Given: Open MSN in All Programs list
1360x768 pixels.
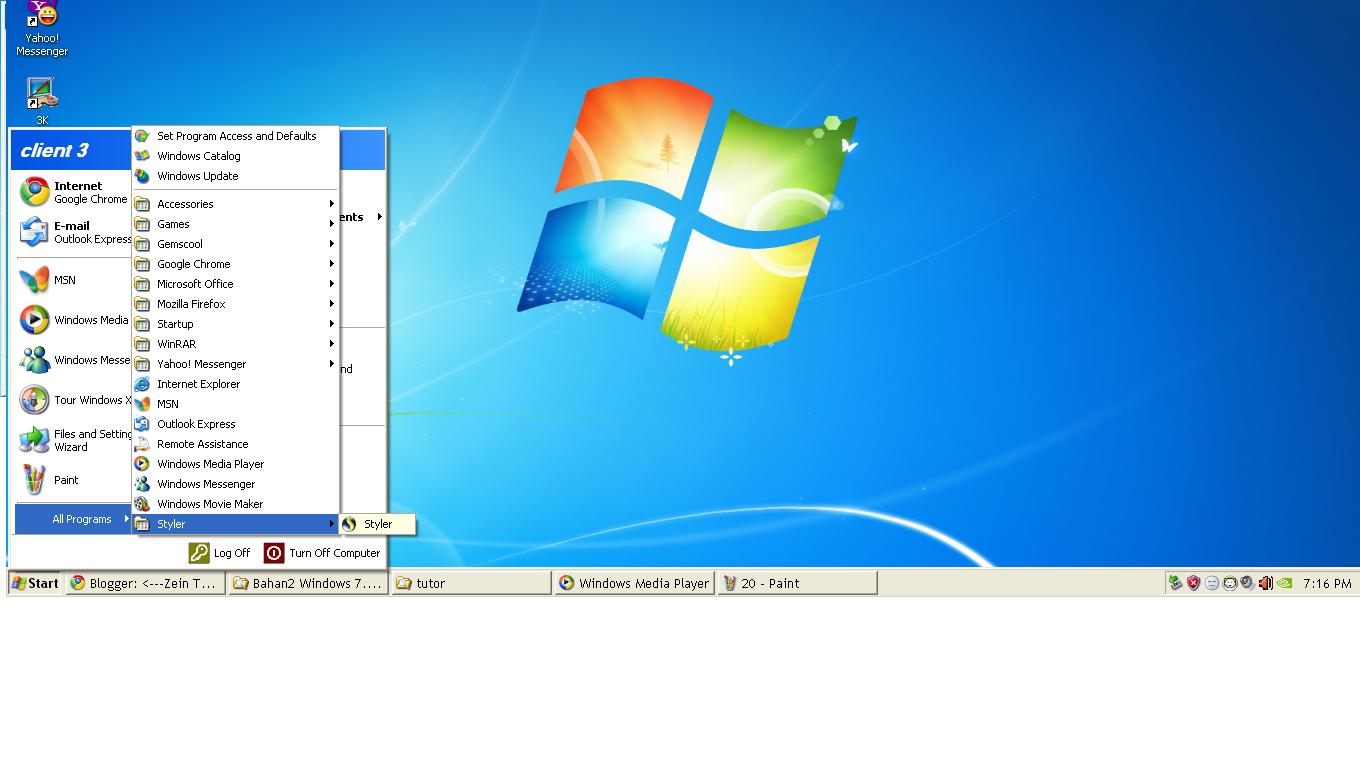Looking at the screenshot, I should (236, 404).
